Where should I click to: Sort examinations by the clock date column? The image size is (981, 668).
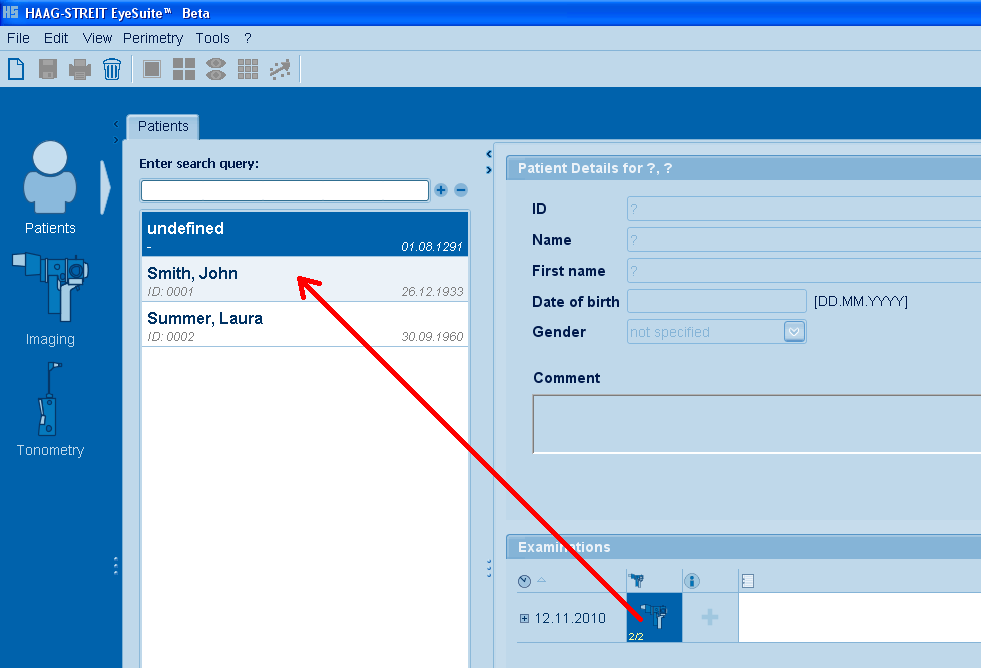pos(525,581)
